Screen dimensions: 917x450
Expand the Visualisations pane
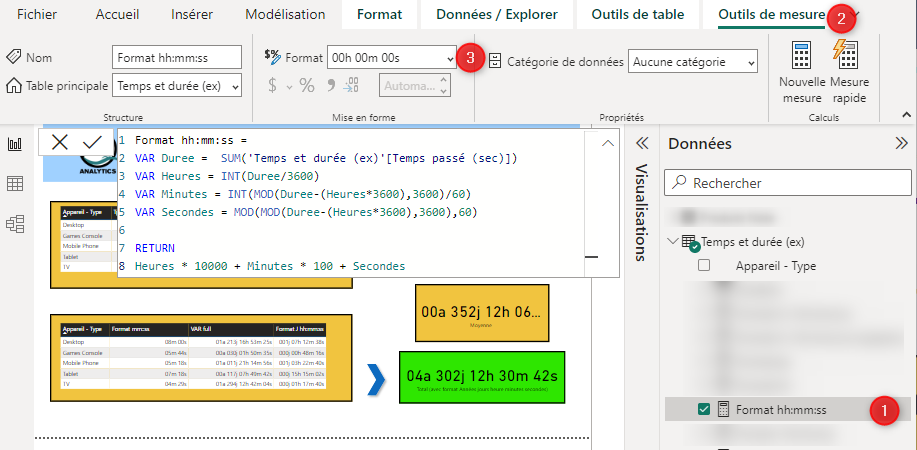642,143
